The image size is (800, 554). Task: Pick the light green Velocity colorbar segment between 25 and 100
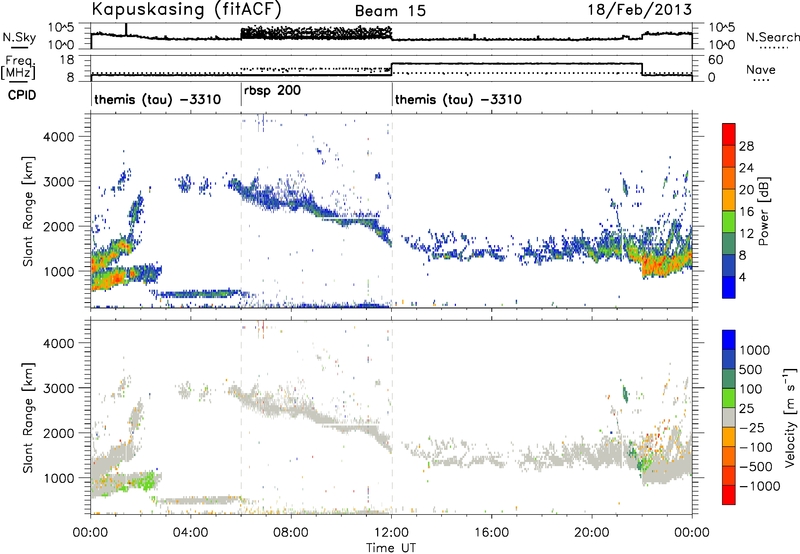[x=729, y=398]
